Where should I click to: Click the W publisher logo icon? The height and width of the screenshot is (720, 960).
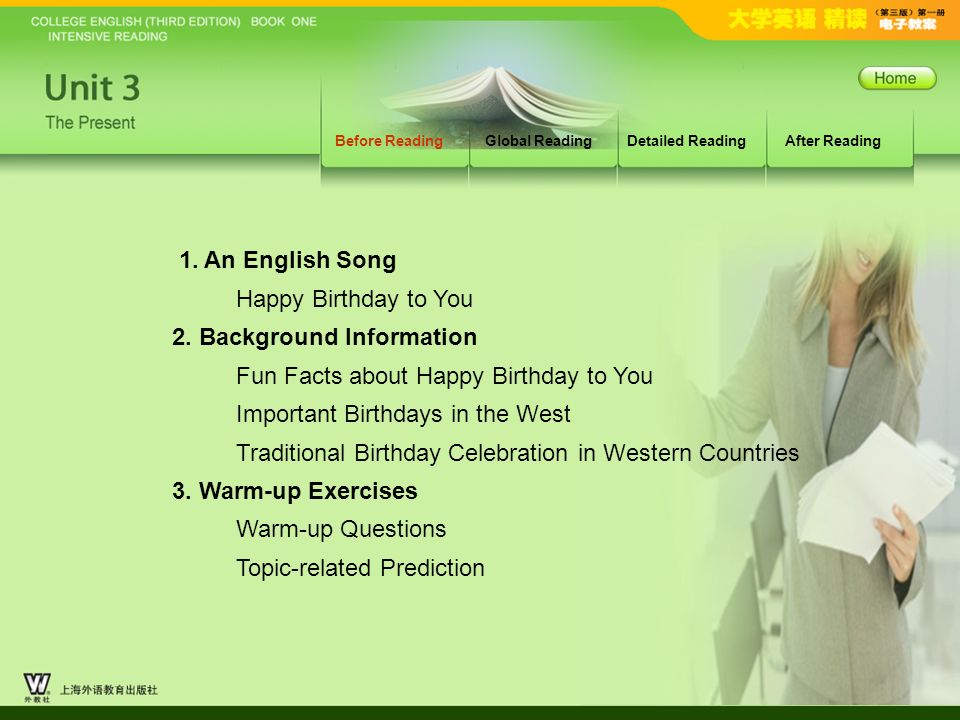point(37,688)
